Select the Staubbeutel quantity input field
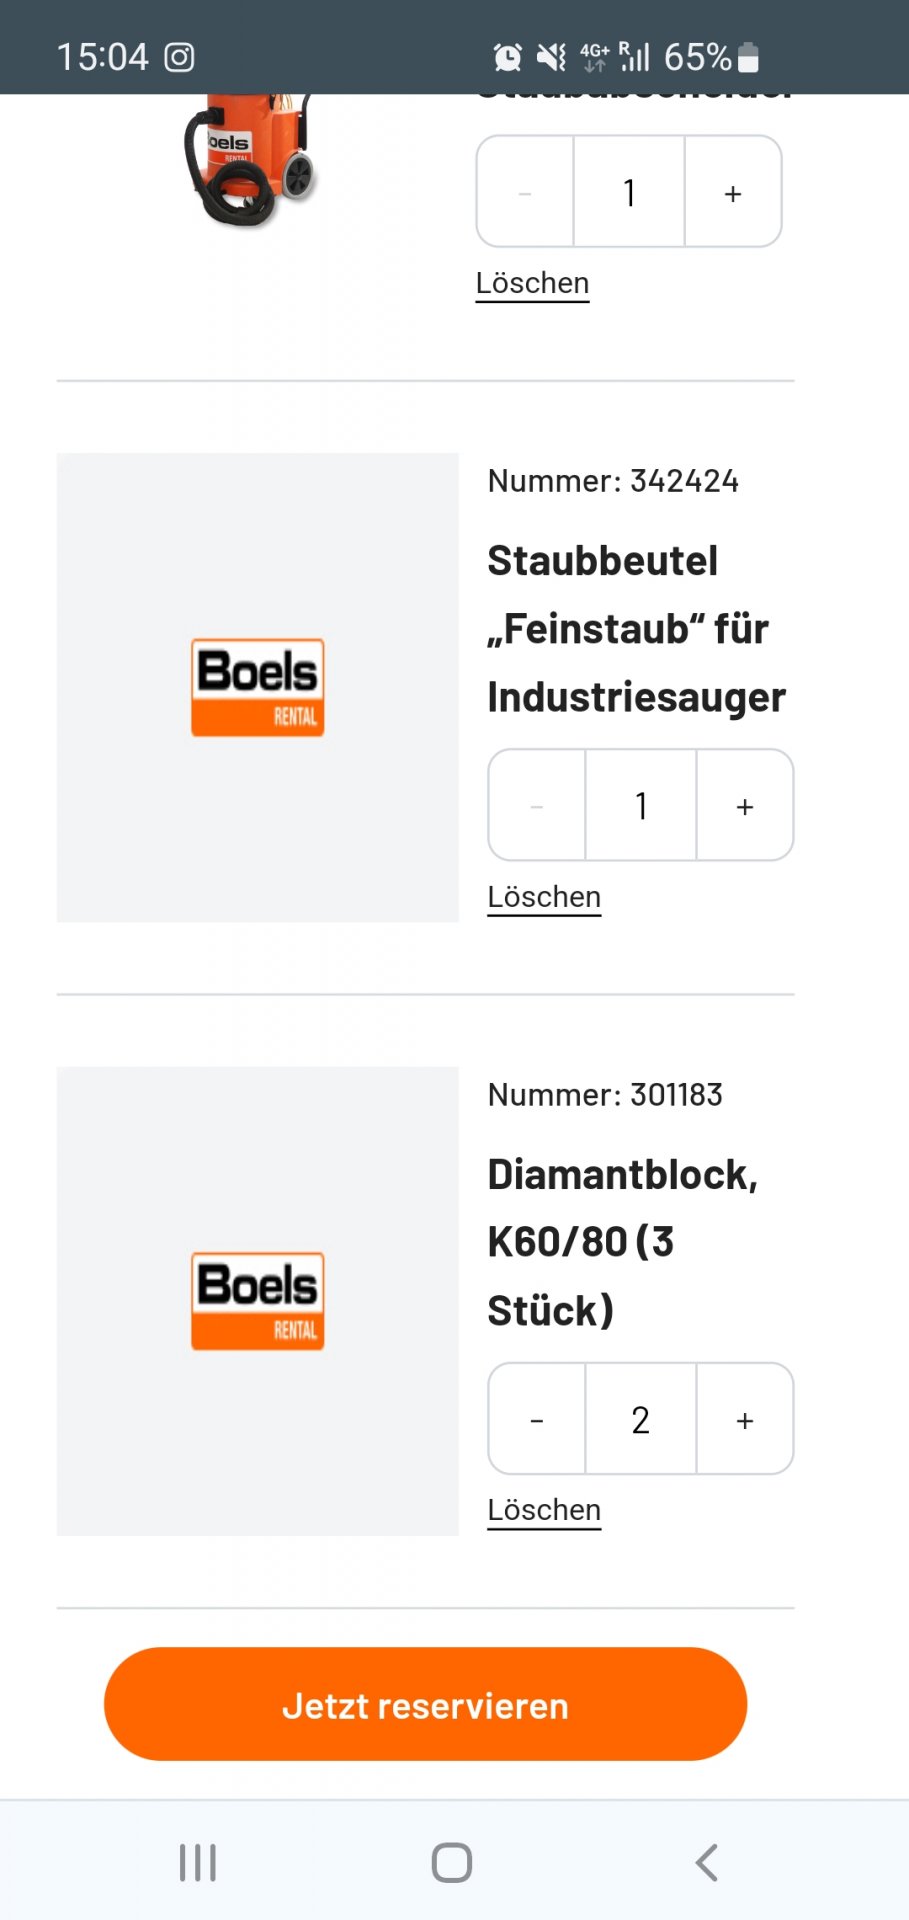The width and height of the screenshot is (909, 1920). (641, 805)
